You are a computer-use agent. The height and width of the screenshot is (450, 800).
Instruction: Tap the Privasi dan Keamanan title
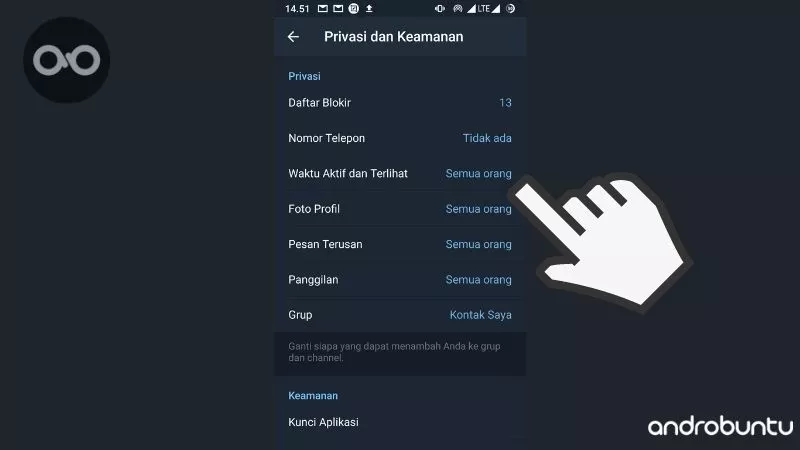point(393,37)
